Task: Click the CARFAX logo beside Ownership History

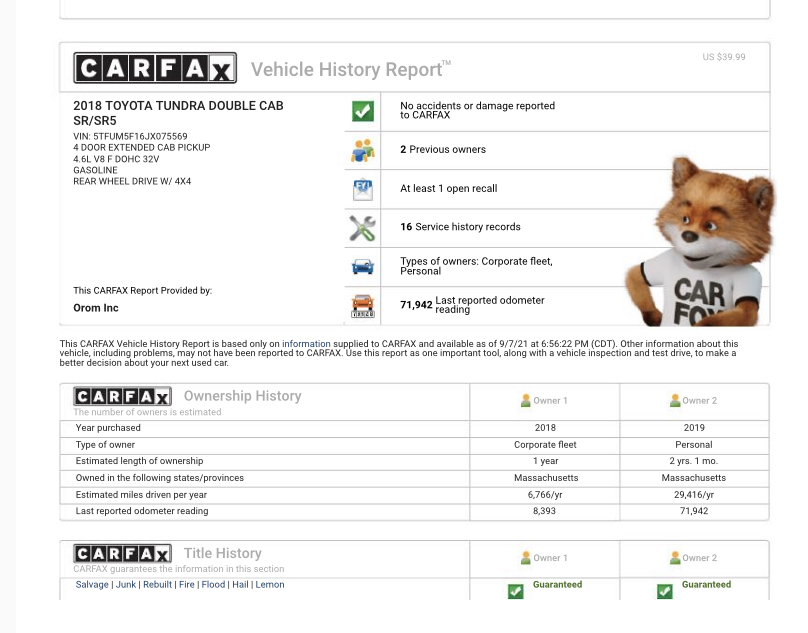Action: click(123, 396)
